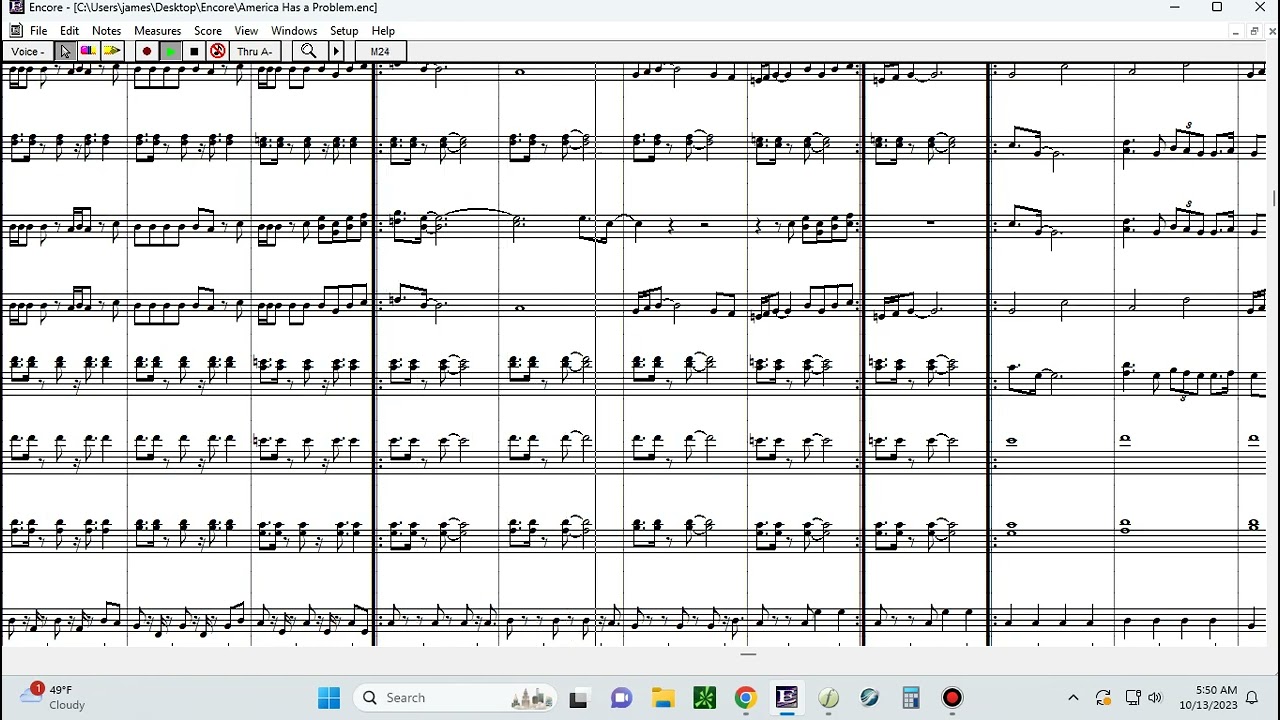
Task: Click the document icon beside File menu
Action: (x=15, y=31)
